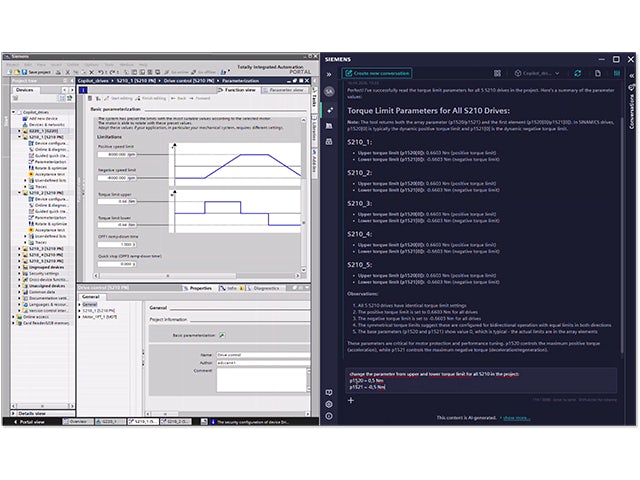640x480 pixels.
Task: Expand the Online access tree node
Action: coord(14,316)
